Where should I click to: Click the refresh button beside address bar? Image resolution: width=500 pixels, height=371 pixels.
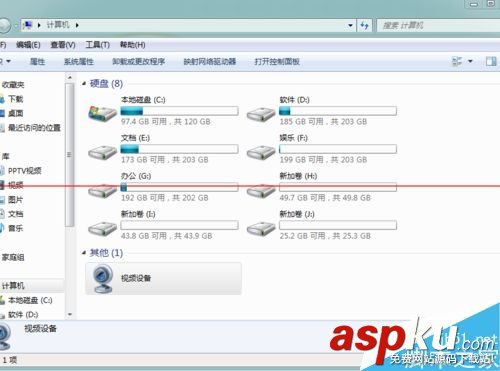[364, 25]
